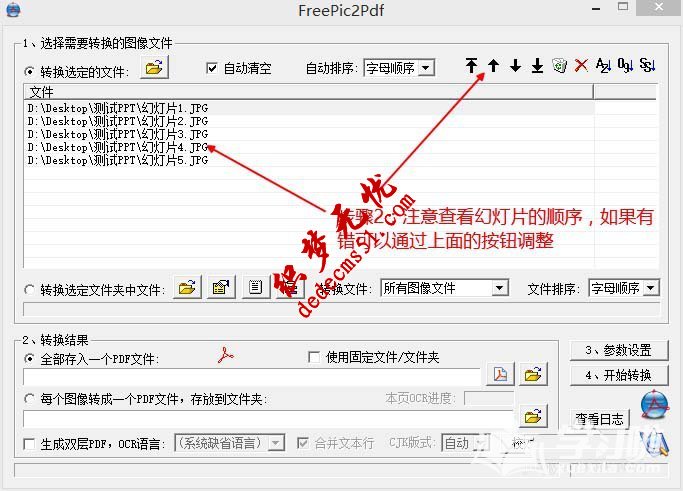
Task: Open the 转换文件 所有图像文件 dropdown
Action: tap(444, 288)
